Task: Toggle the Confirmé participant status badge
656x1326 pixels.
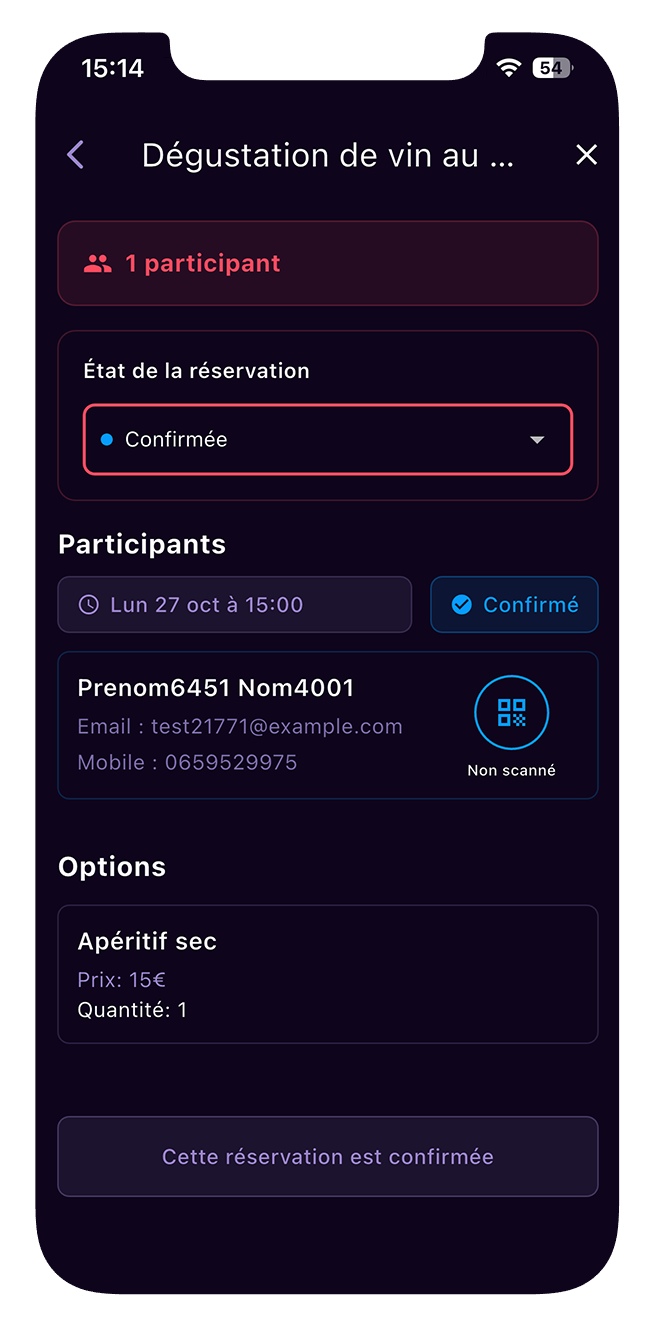Action: (514, 604)
